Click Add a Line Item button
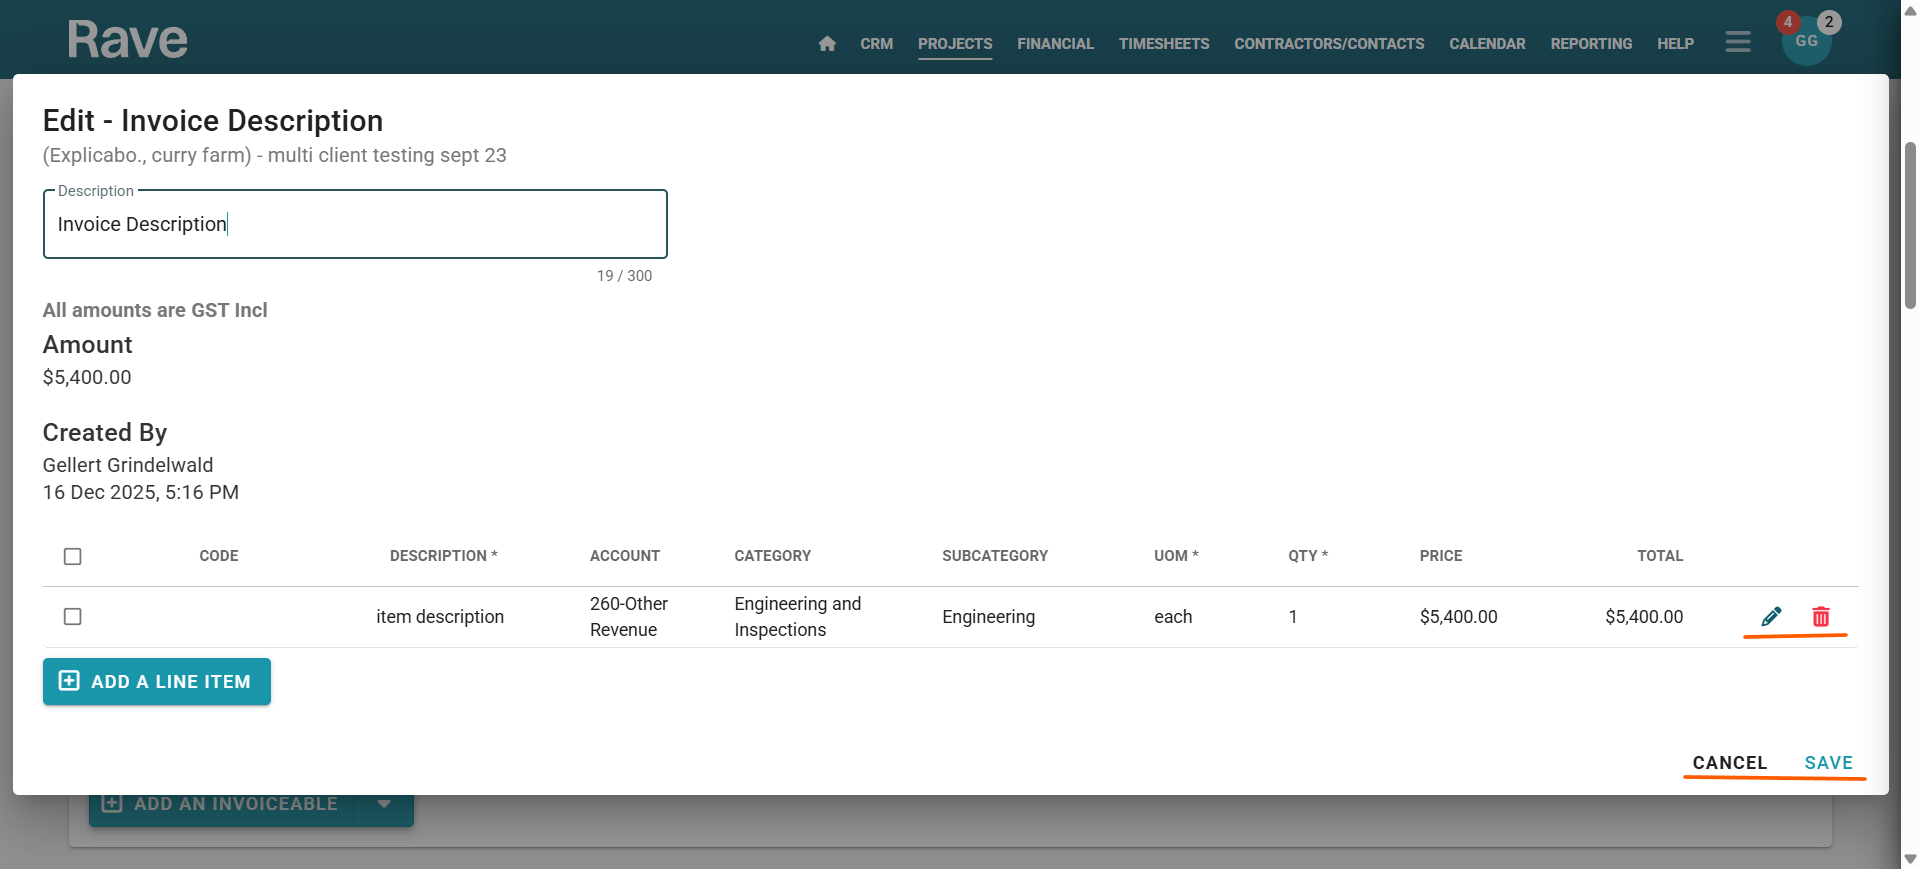The image size is (1920, 869). 157,681
